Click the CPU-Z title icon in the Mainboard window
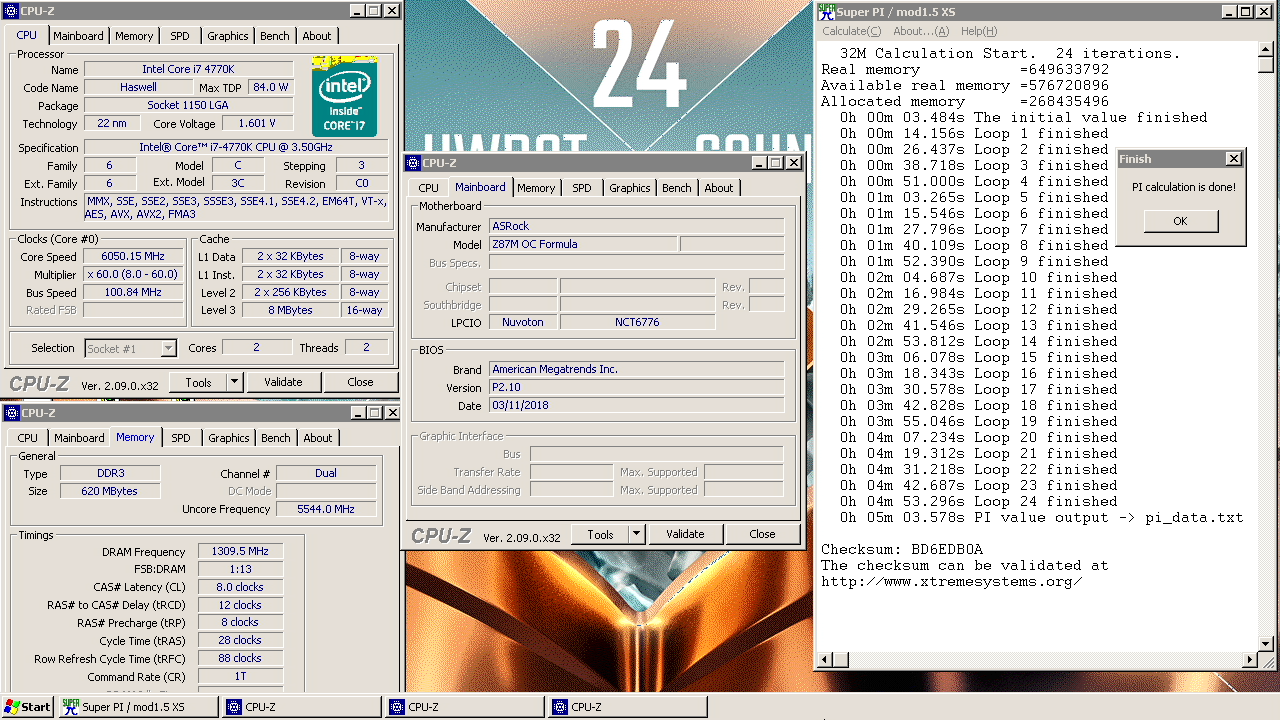Viewport: 1280px width, 720px height. click(x=413, y=163)
